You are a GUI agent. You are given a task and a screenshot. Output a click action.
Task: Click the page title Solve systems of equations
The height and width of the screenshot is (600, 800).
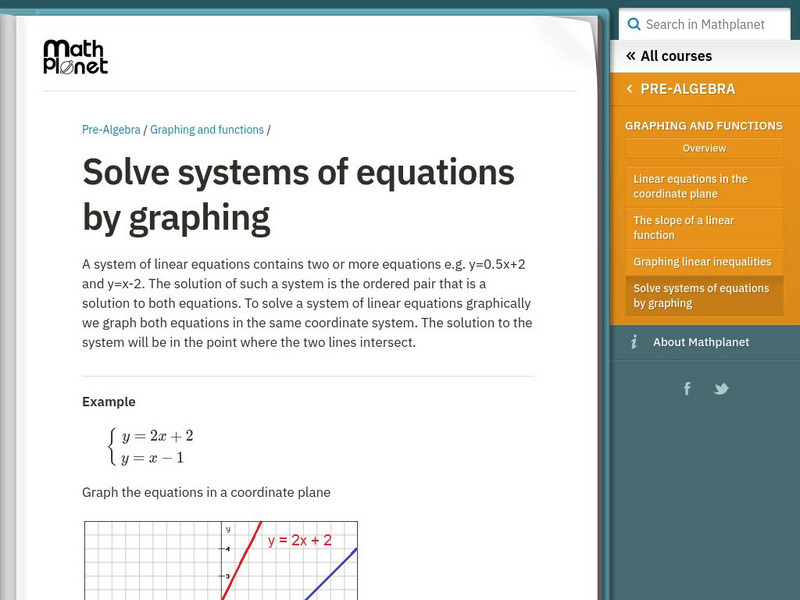click(x=298, y=195)
